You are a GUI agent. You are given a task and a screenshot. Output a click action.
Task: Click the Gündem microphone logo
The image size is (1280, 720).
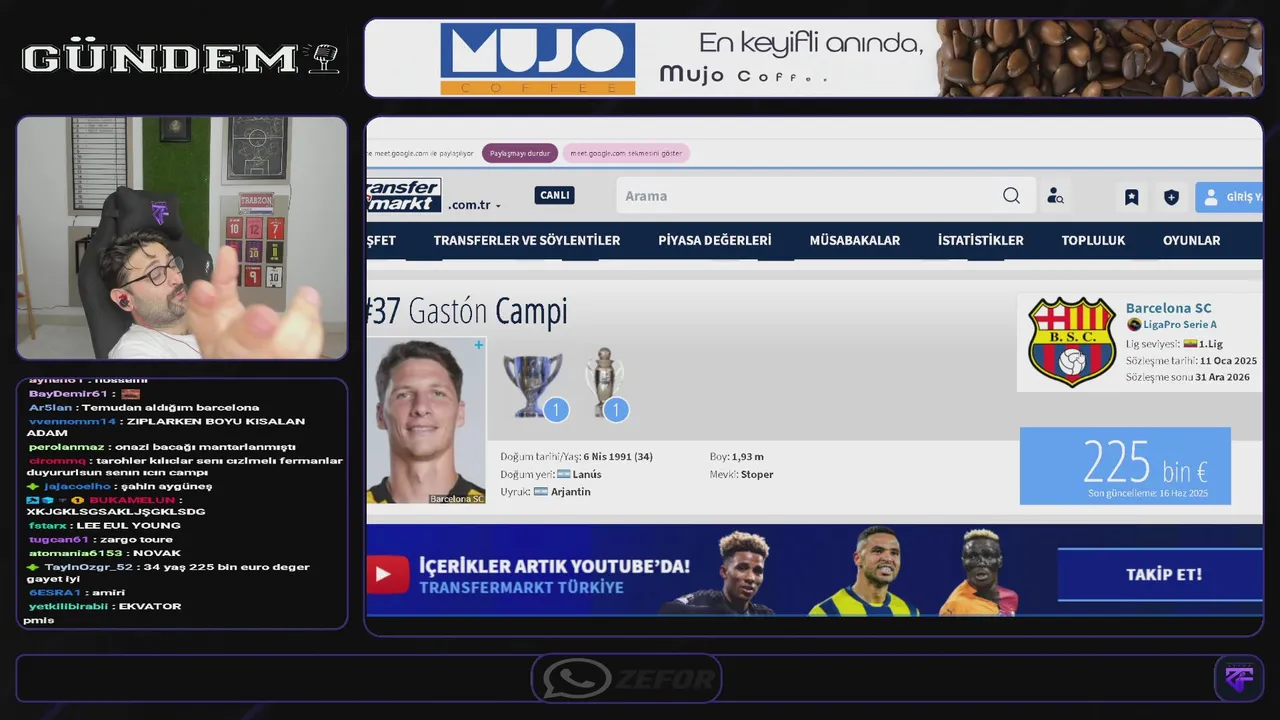tap(323, 58)
